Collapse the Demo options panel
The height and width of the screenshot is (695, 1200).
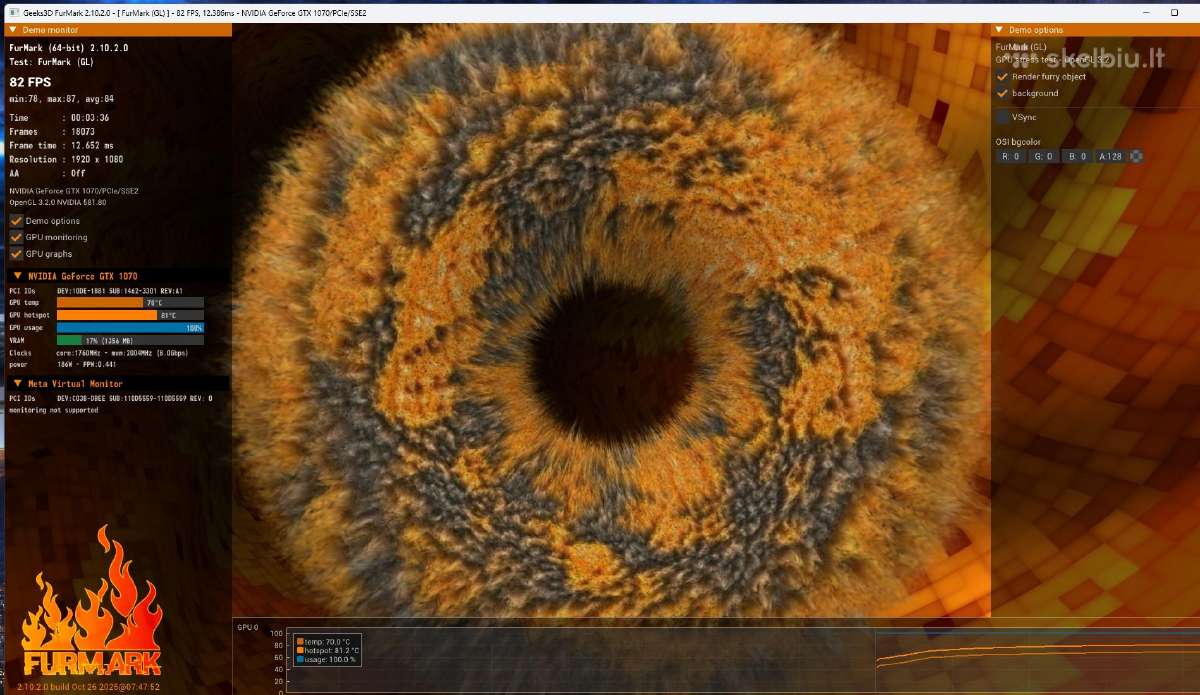tap(998, 30)
